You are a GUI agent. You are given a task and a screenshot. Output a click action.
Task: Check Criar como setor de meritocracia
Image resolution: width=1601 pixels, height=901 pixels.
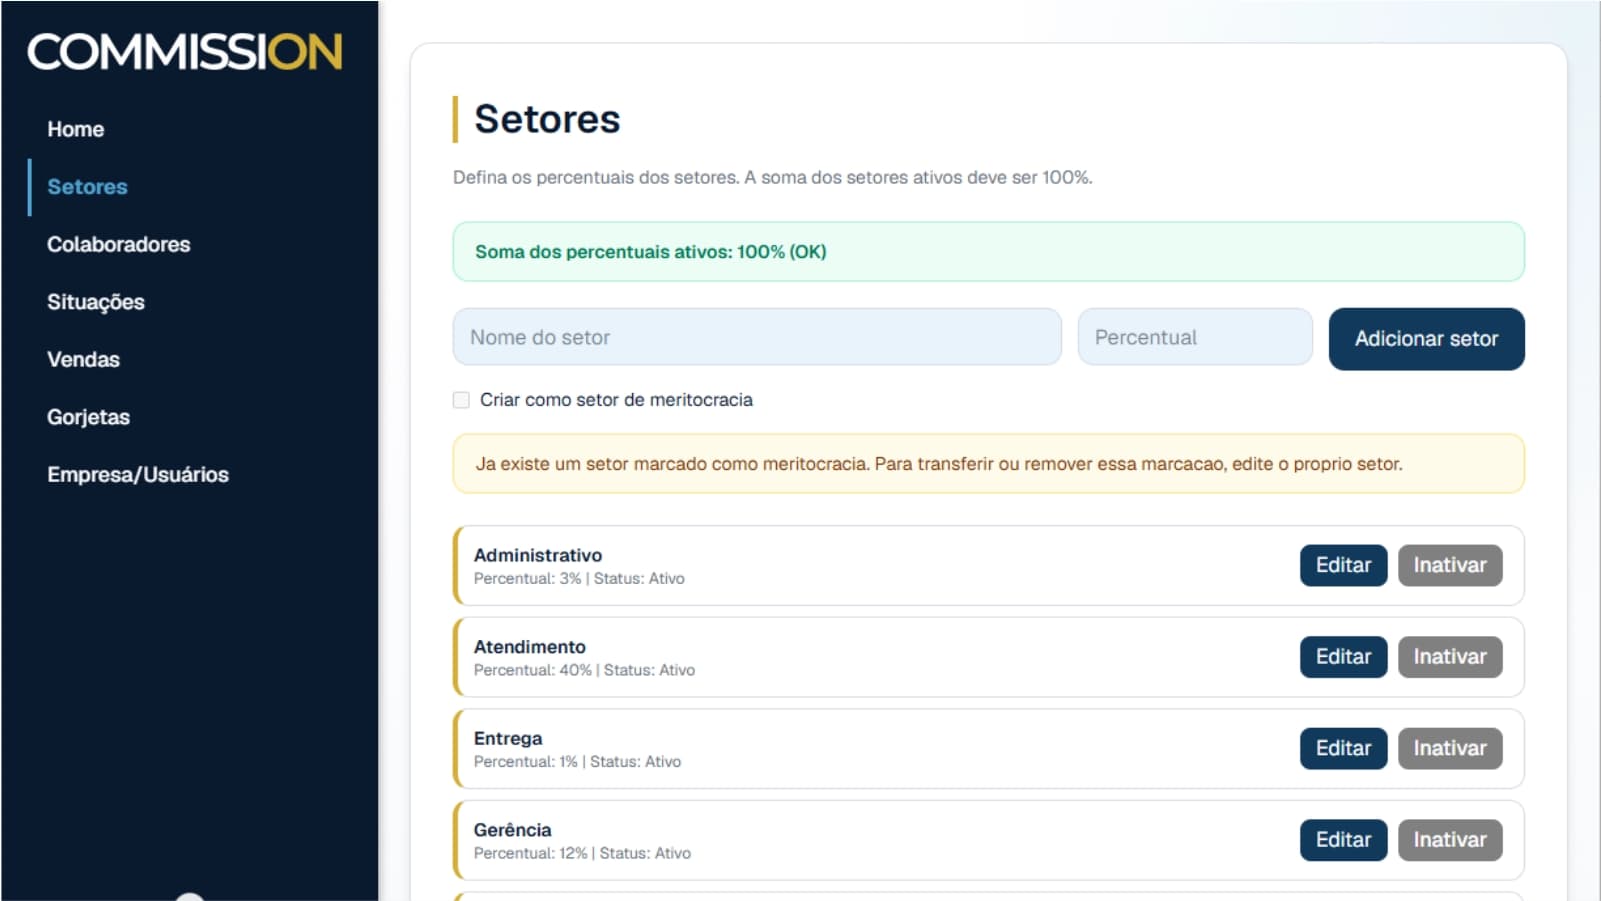coord(461,400)
